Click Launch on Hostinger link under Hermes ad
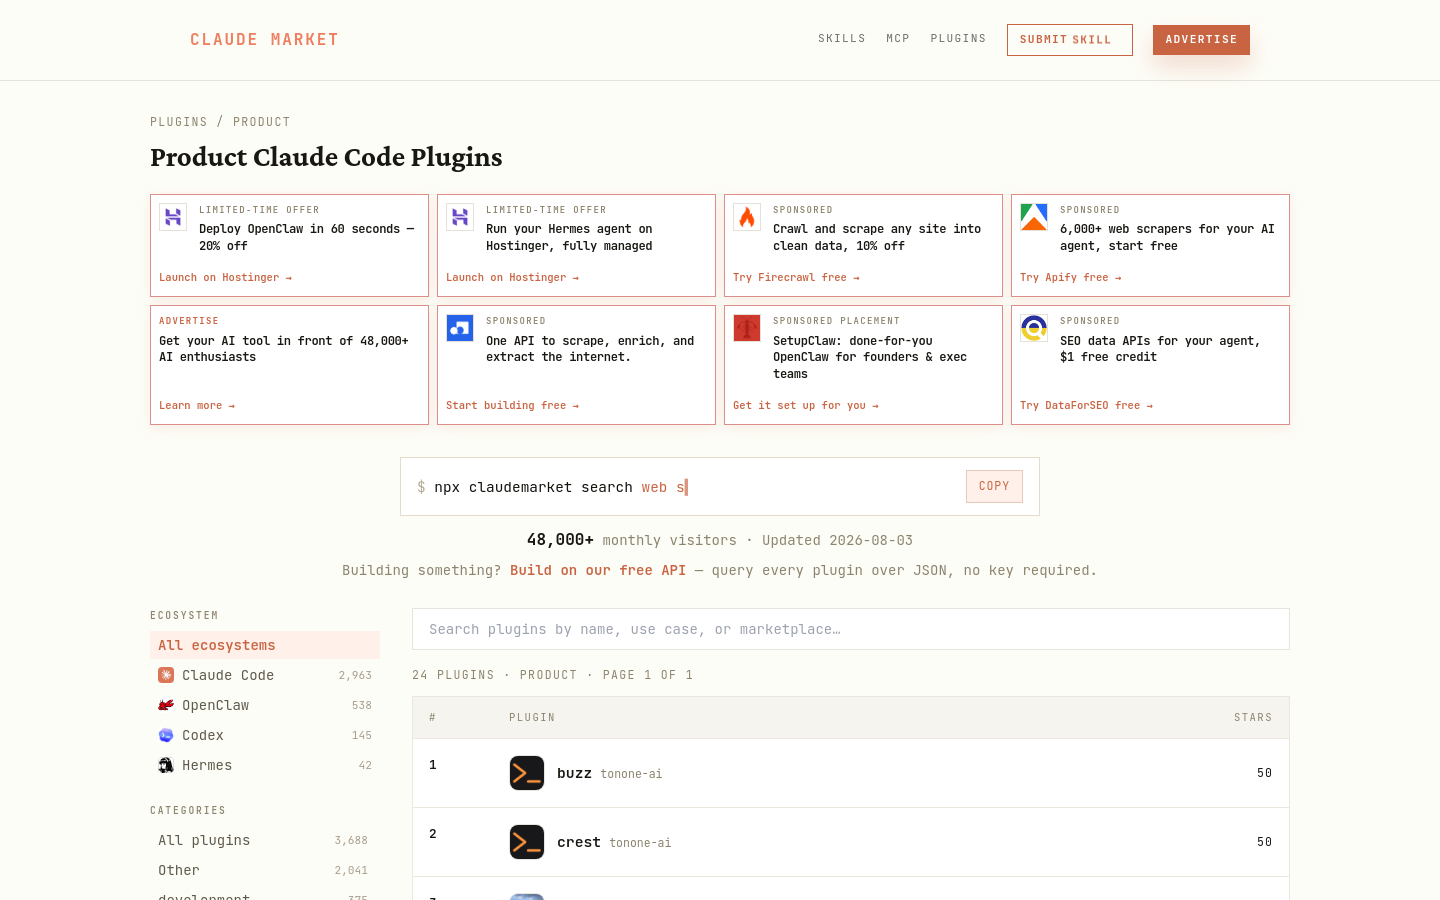Screen dimensions: 1440x900 (512, 278)
